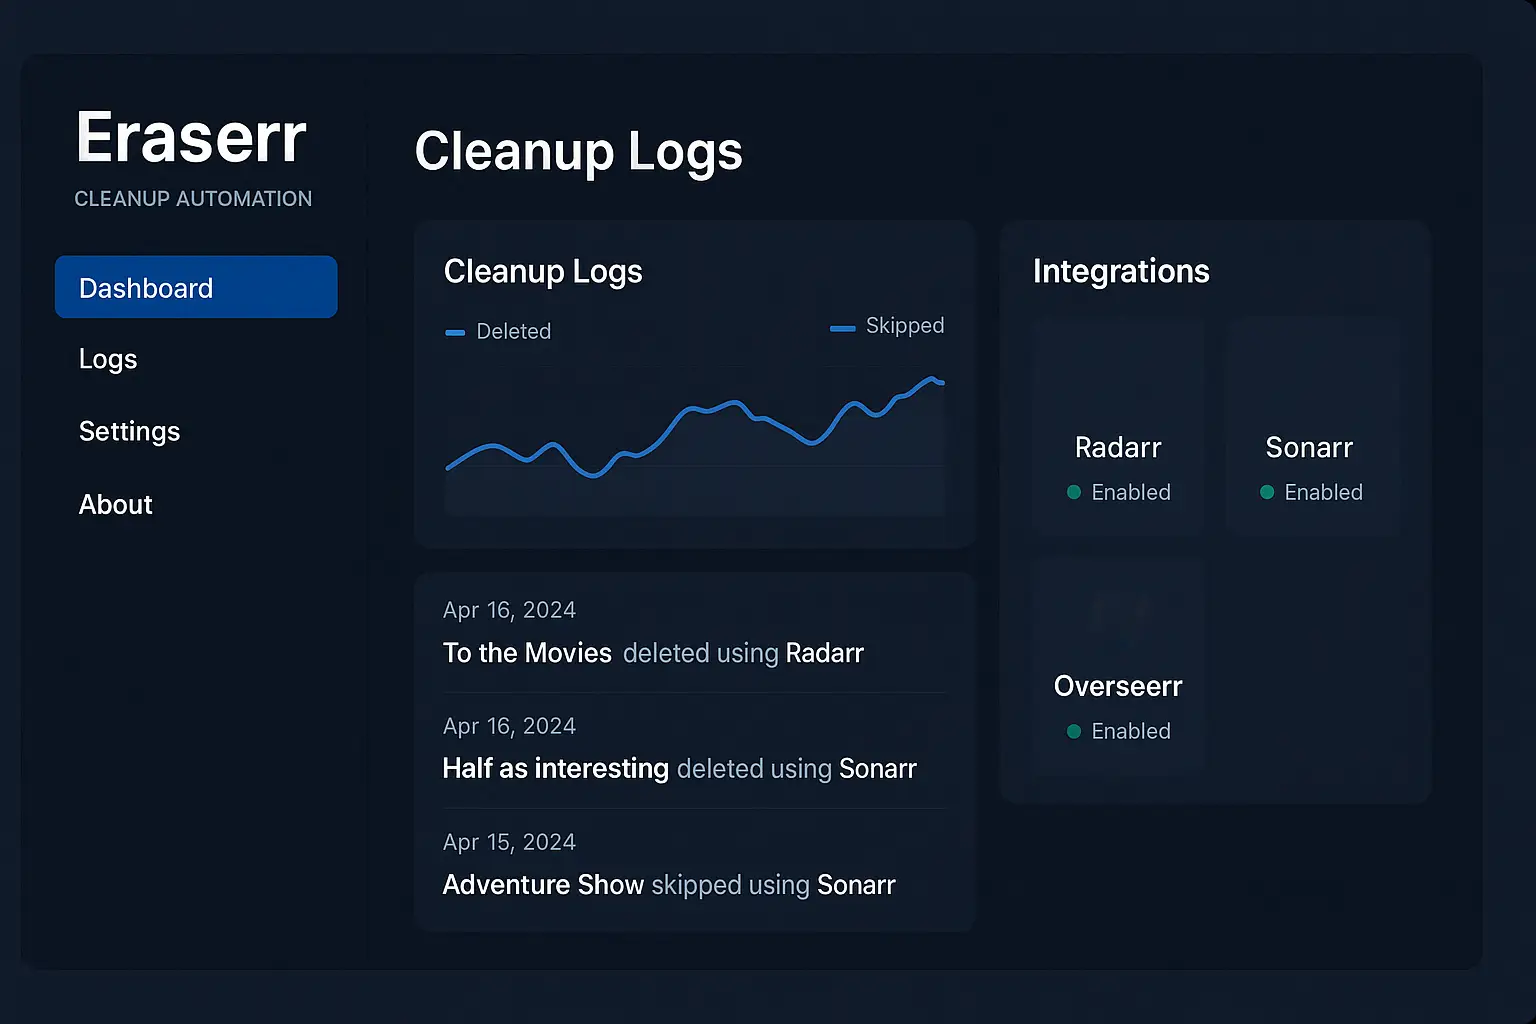Screen dimensions: 1536x1024
Task: Click the blue Deleted legend marker
Action: pos(455,332)
